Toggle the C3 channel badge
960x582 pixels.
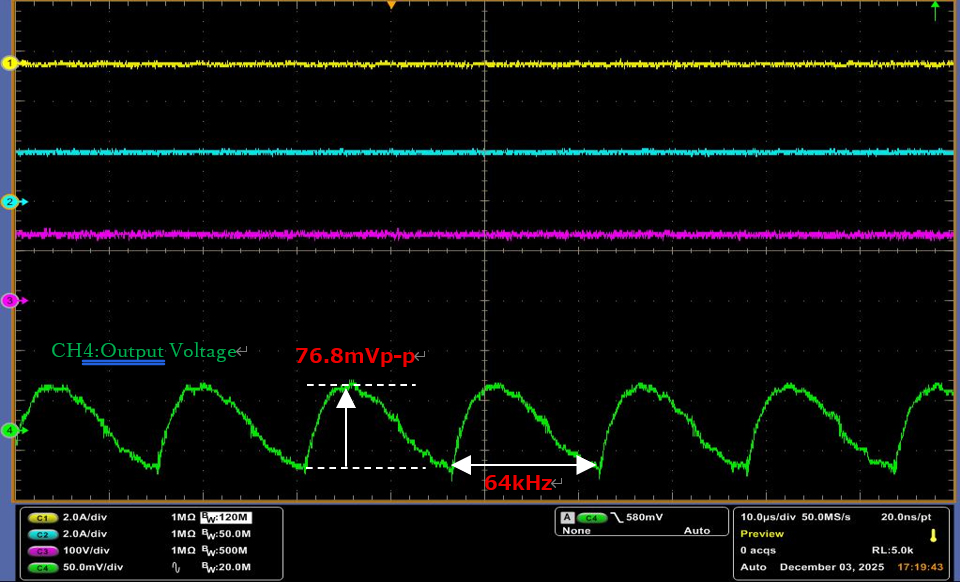coord(43,551)
